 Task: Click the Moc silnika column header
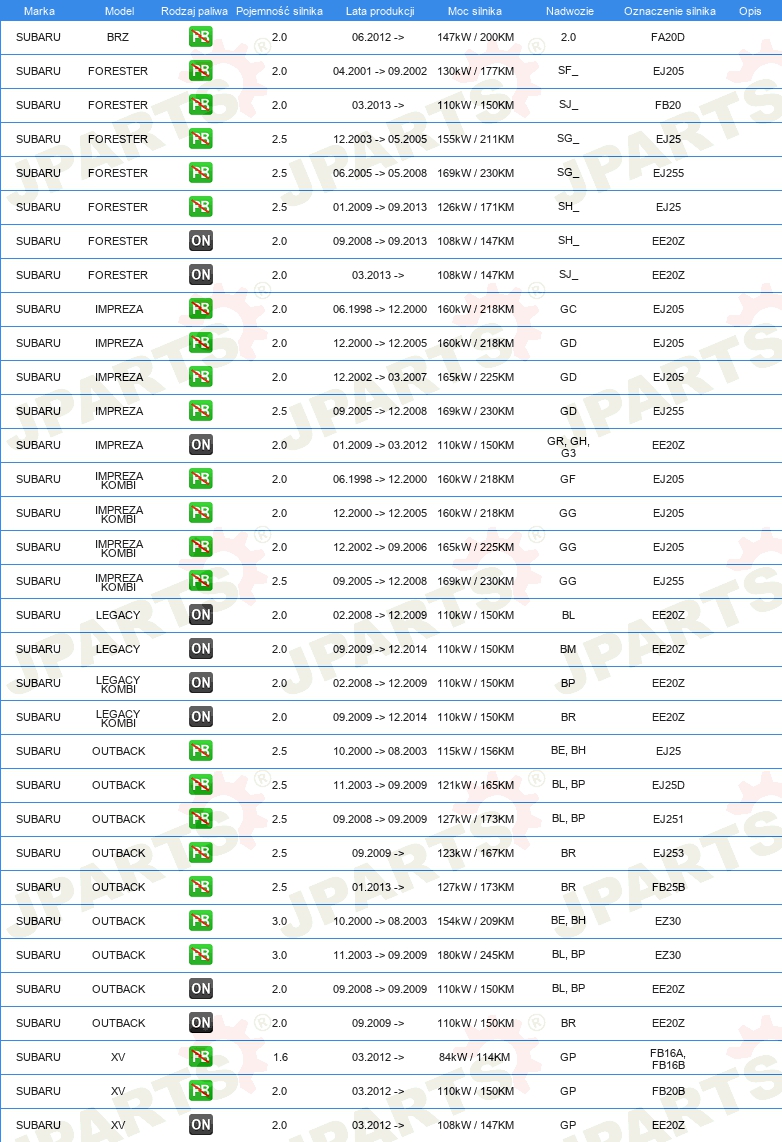475,11
